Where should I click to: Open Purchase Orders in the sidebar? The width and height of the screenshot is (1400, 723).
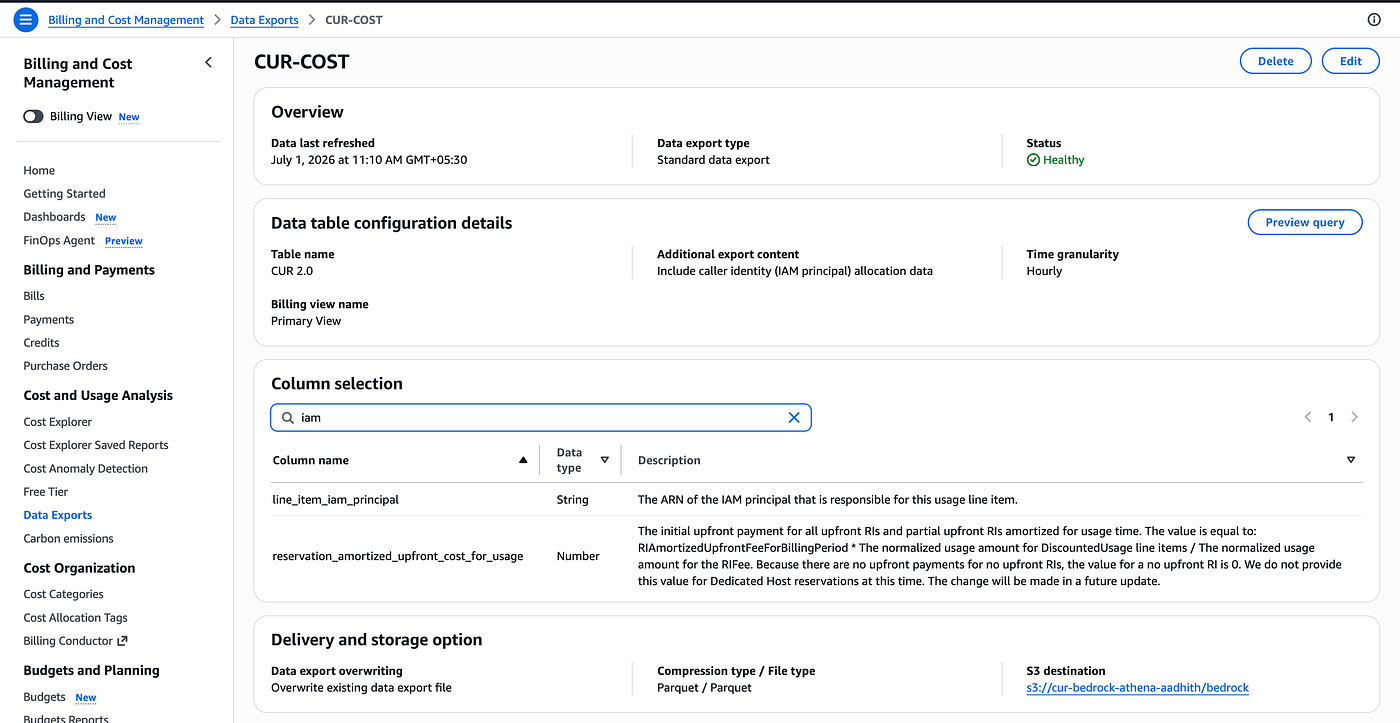coord(65,366)
